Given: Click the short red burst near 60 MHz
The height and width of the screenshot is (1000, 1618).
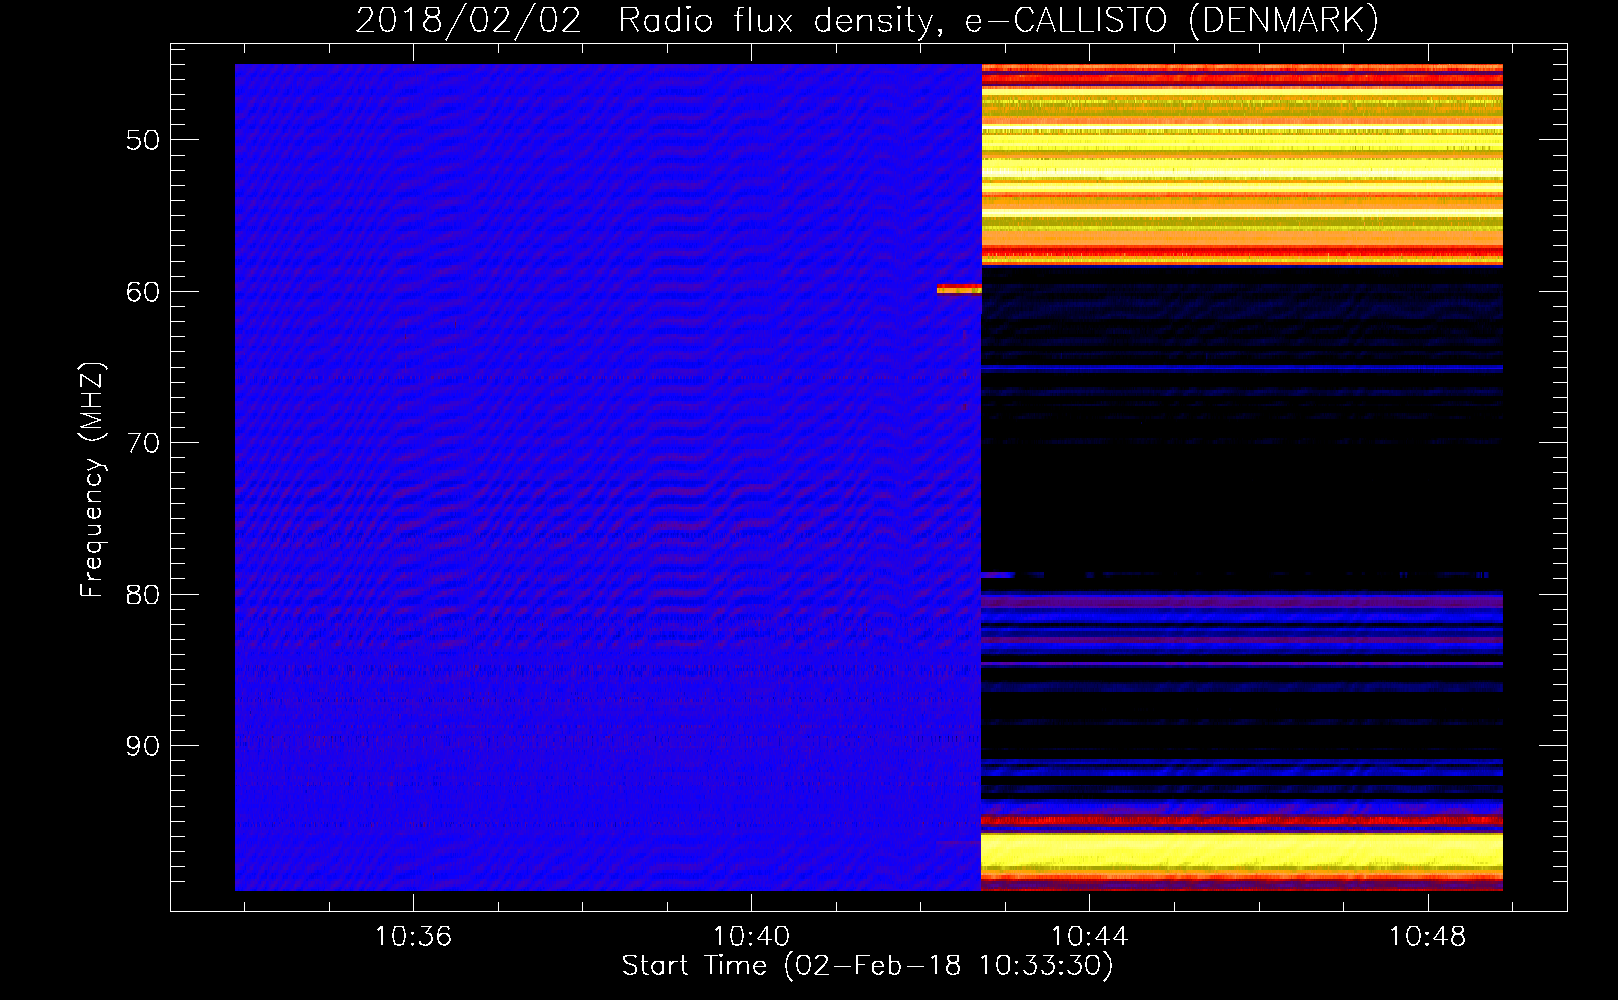Looking at the screenshot, I should 959,289.
